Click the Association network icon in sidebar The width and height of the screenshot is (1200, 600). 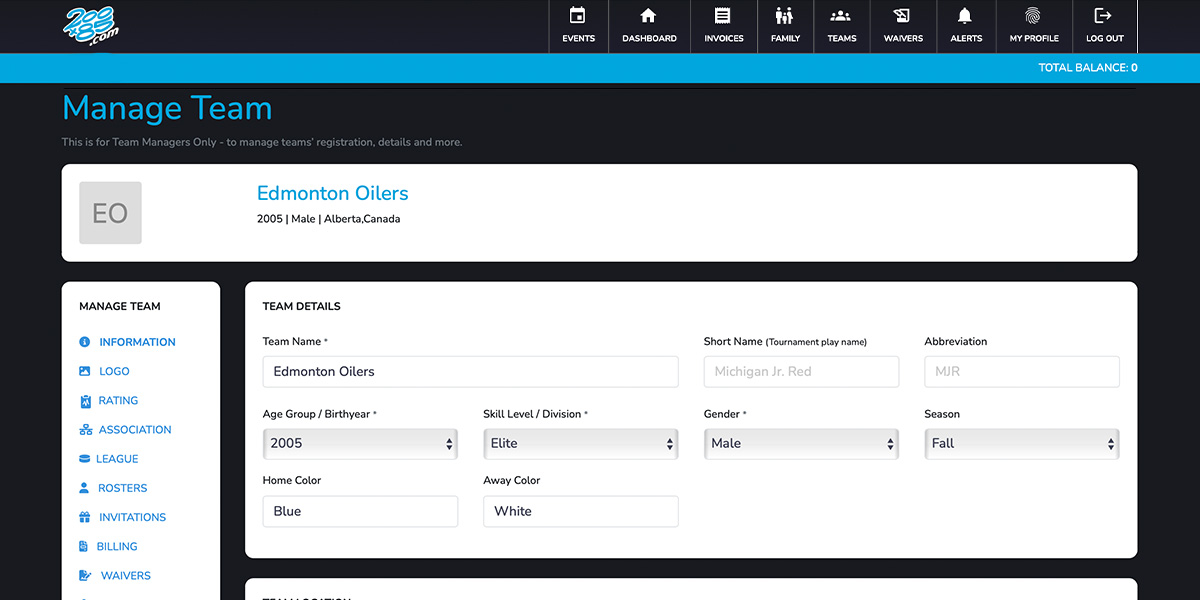tap(85, 430)
